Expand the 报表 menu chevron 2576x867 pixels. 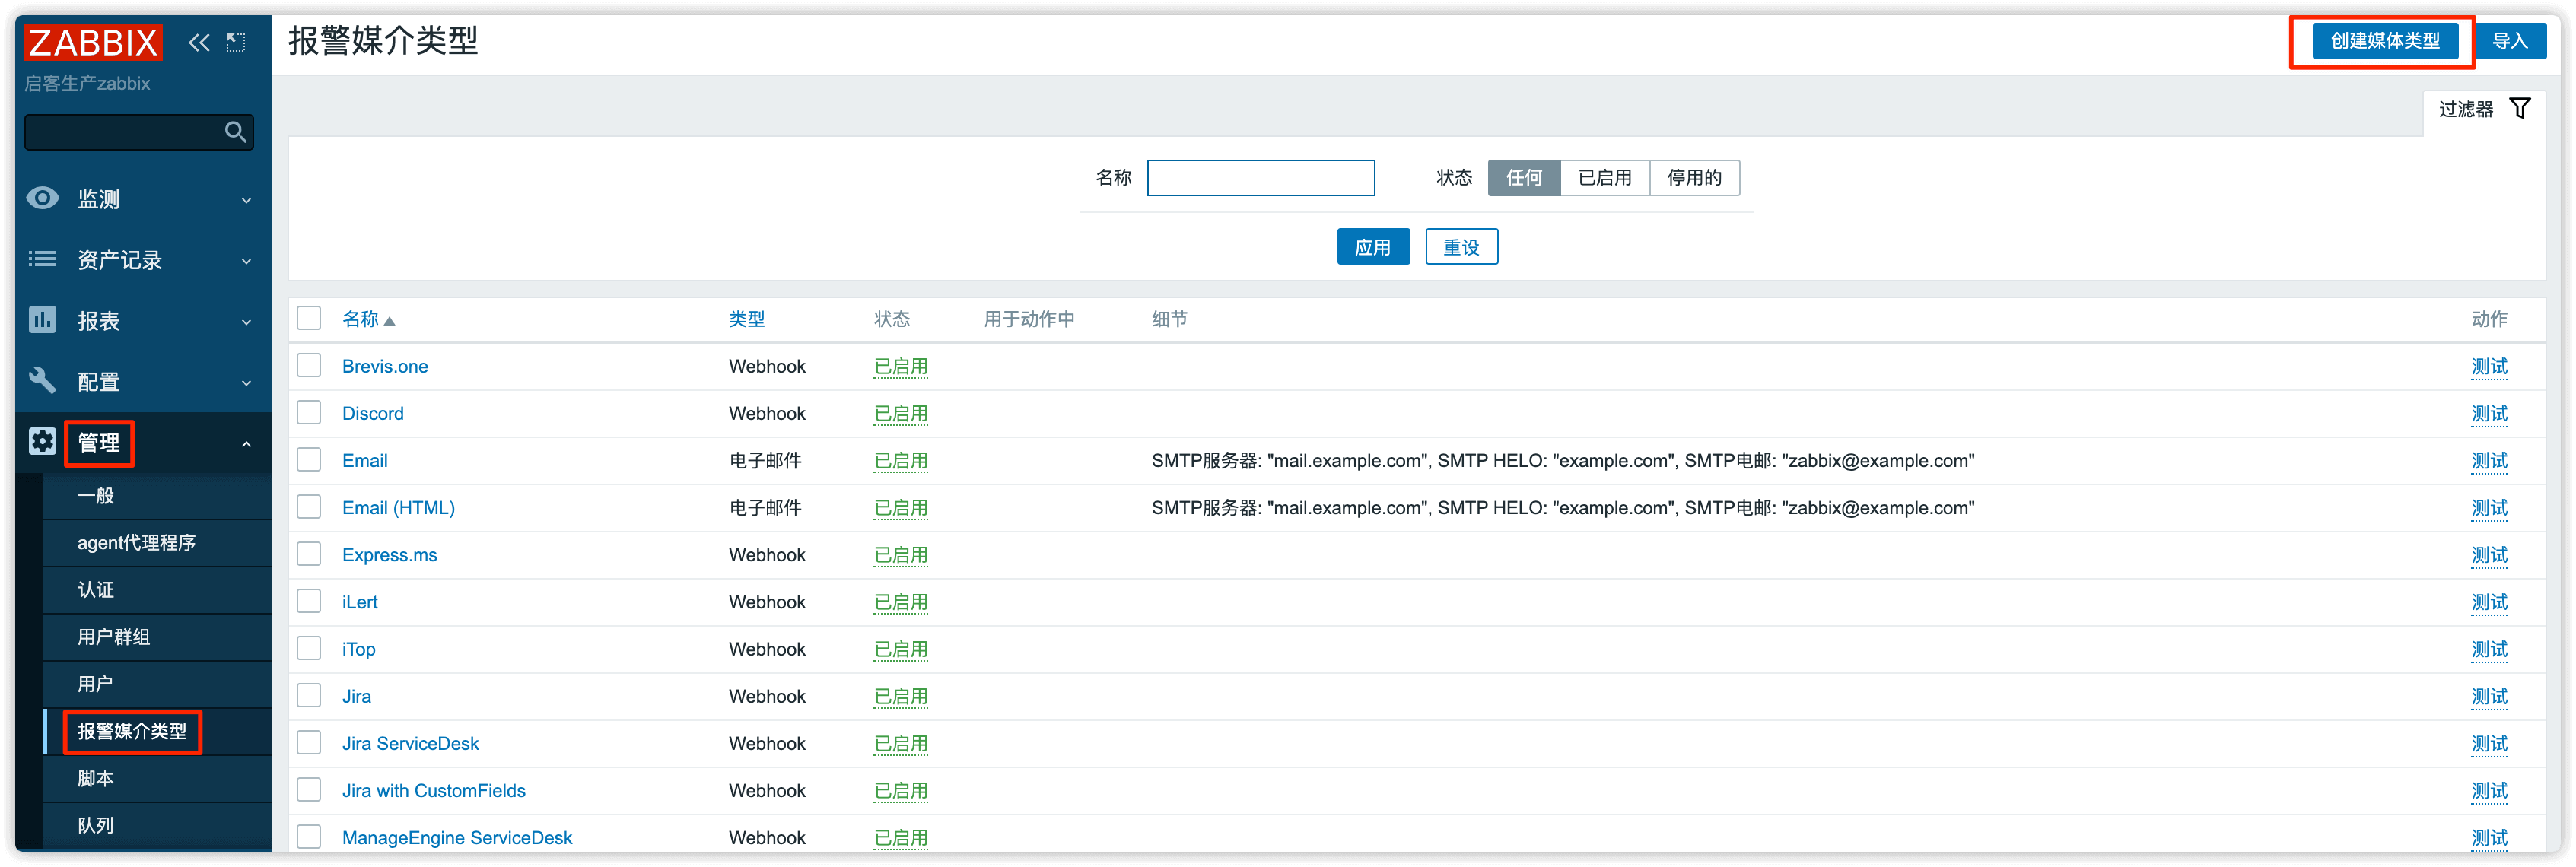246,322
